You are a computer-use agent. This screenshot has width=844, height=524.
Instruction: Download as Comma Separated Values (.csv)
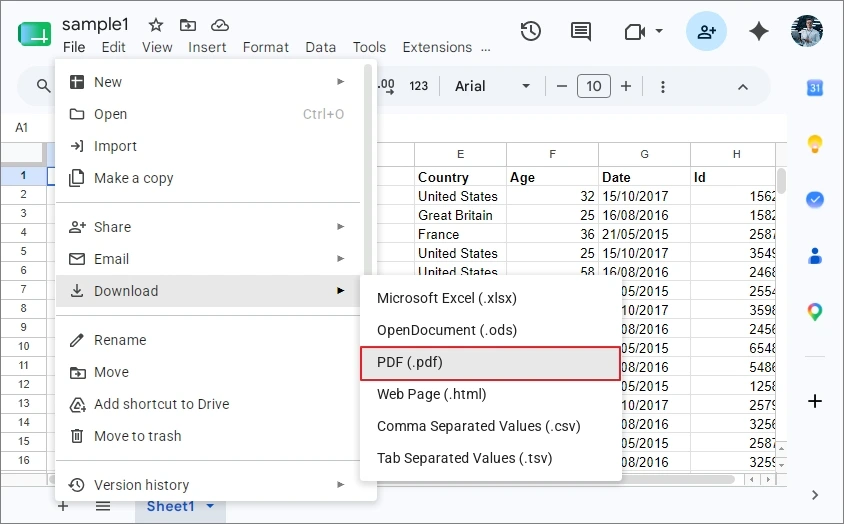click(x=490, y=426)
